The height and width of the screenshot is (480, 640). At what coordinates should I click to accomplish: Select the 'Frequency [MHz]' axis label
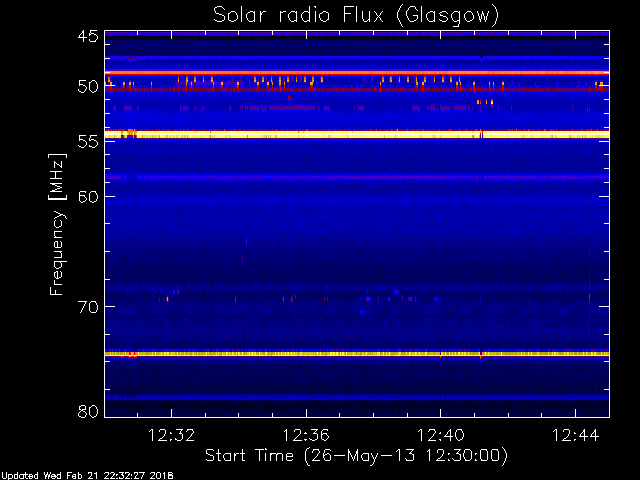(57, 224)
